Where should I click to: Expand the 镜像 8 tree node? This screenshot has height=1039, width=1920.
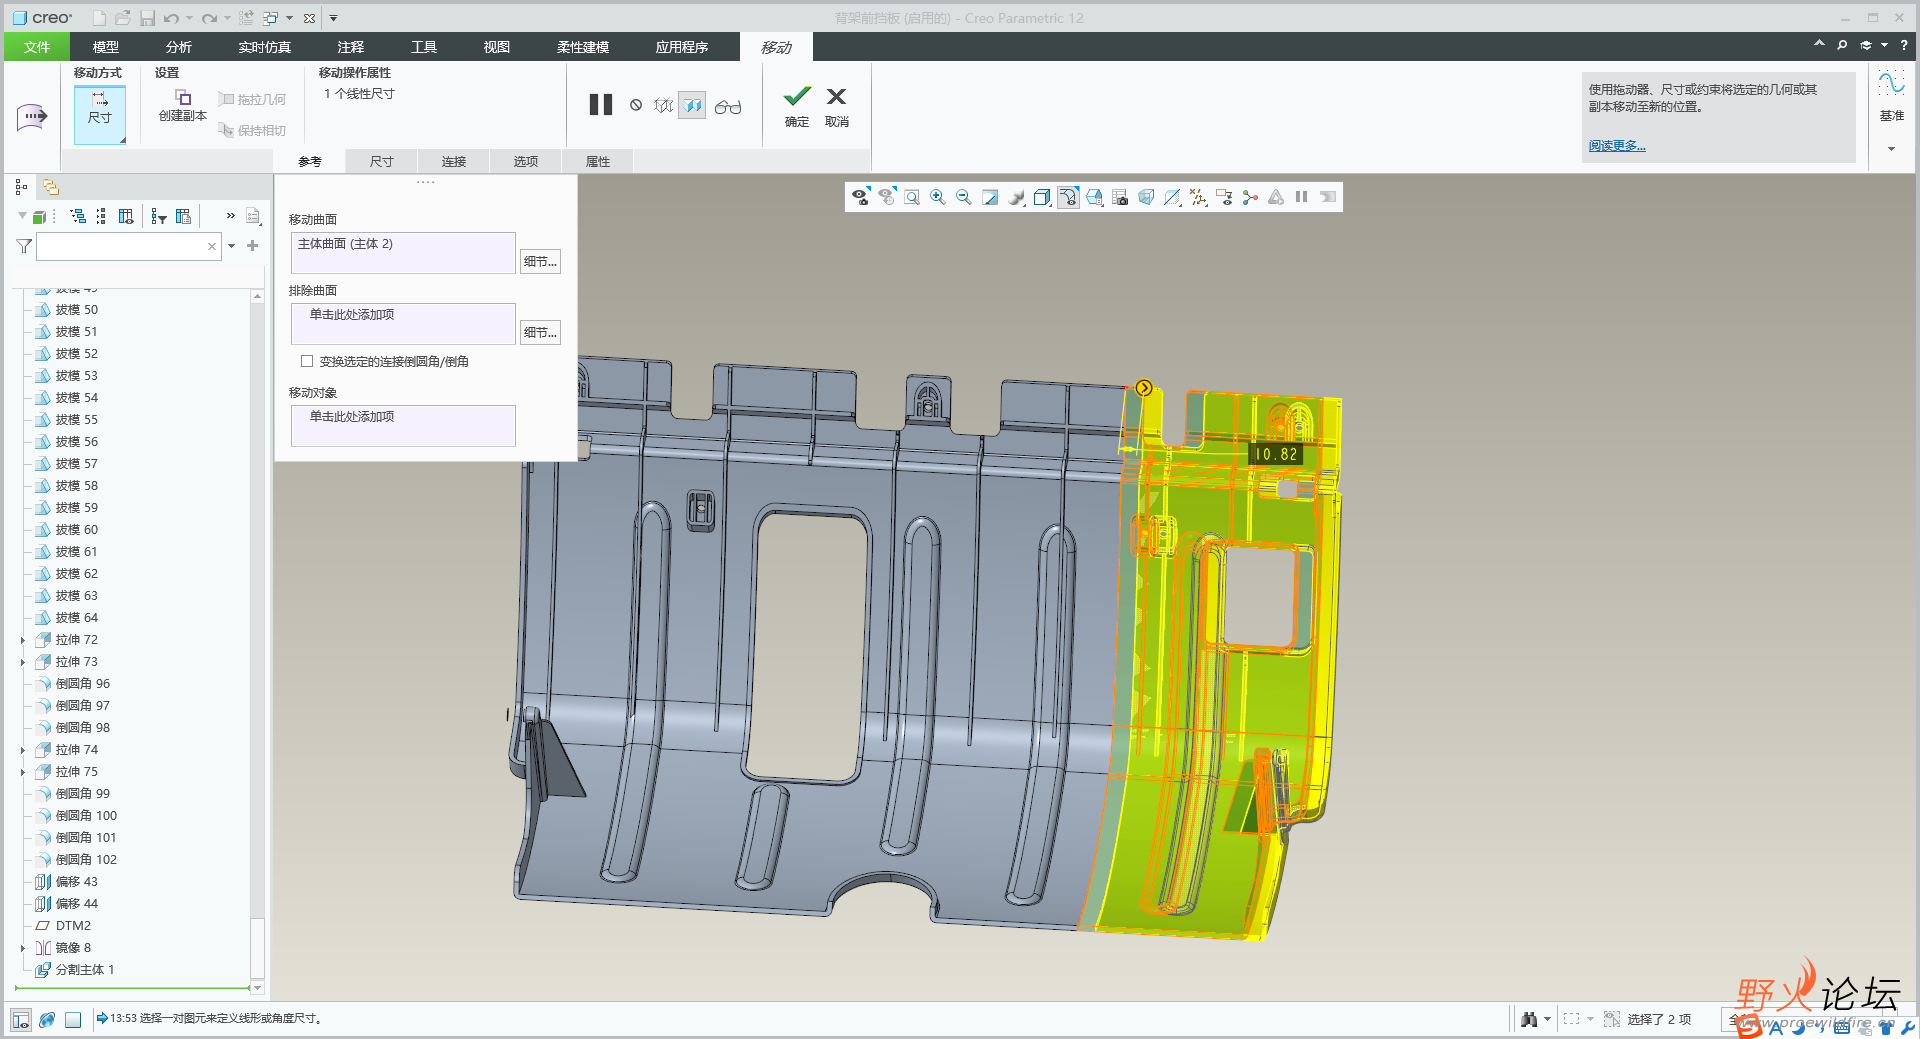coord(23,948)
